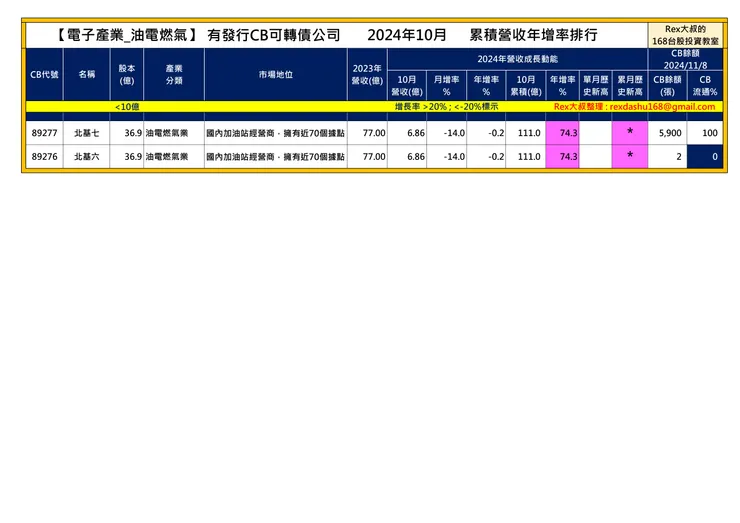
Task: Select the 累月歷史新高 column header
Action: click(x=630, y=86)
